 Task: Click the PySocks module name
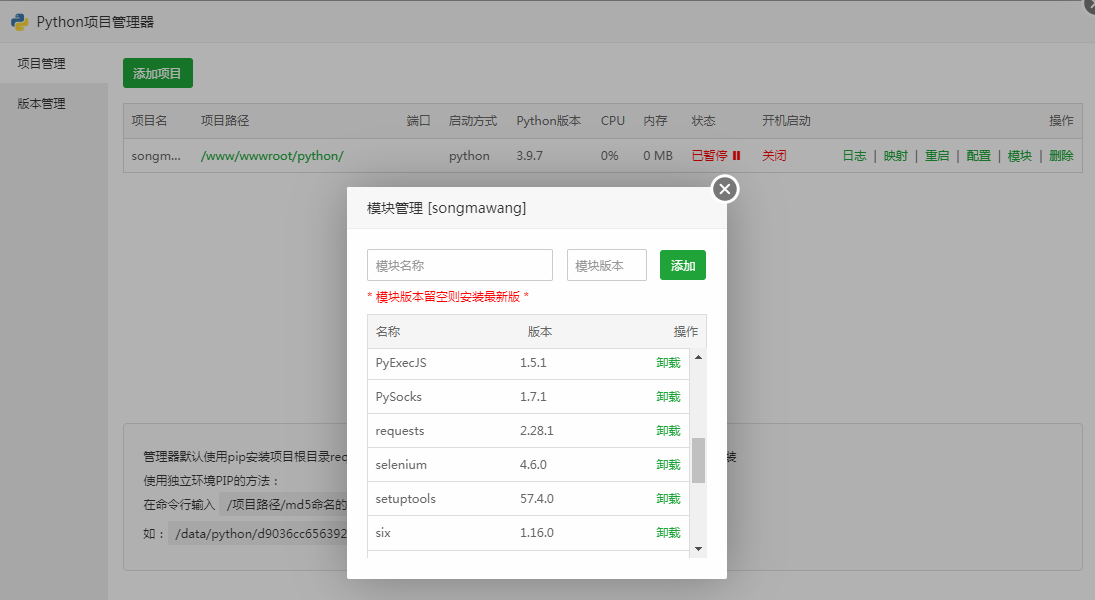(x=399, y=397)
